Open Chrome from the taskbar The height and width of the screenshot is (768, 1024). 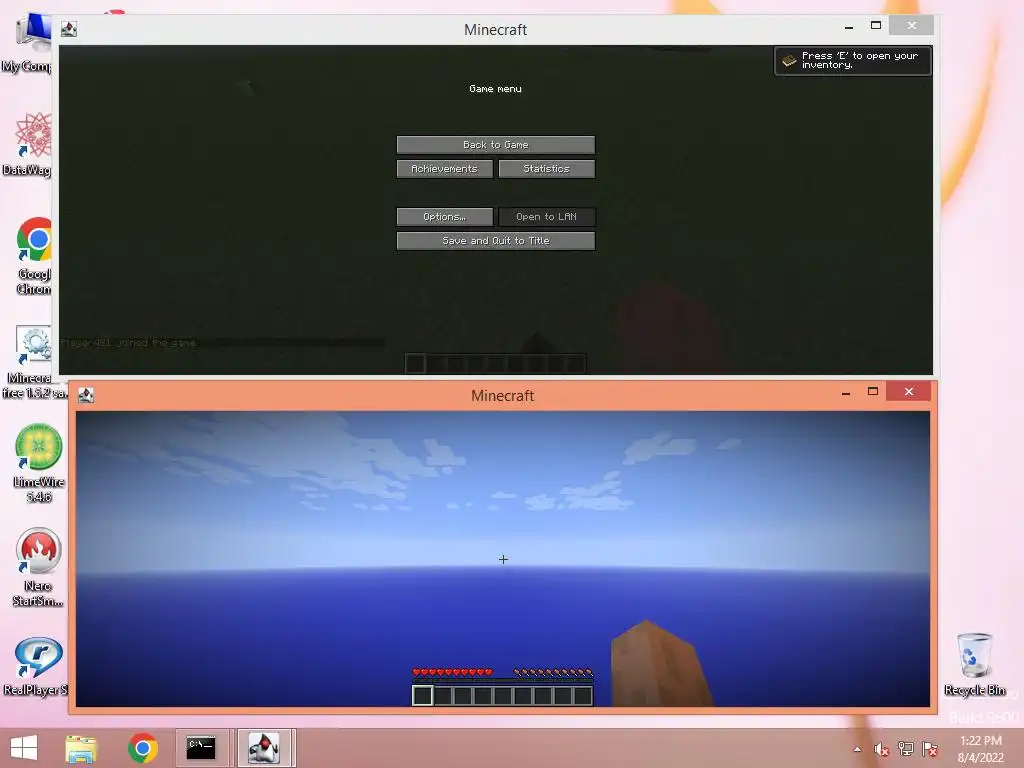click(x=142, y=748)
